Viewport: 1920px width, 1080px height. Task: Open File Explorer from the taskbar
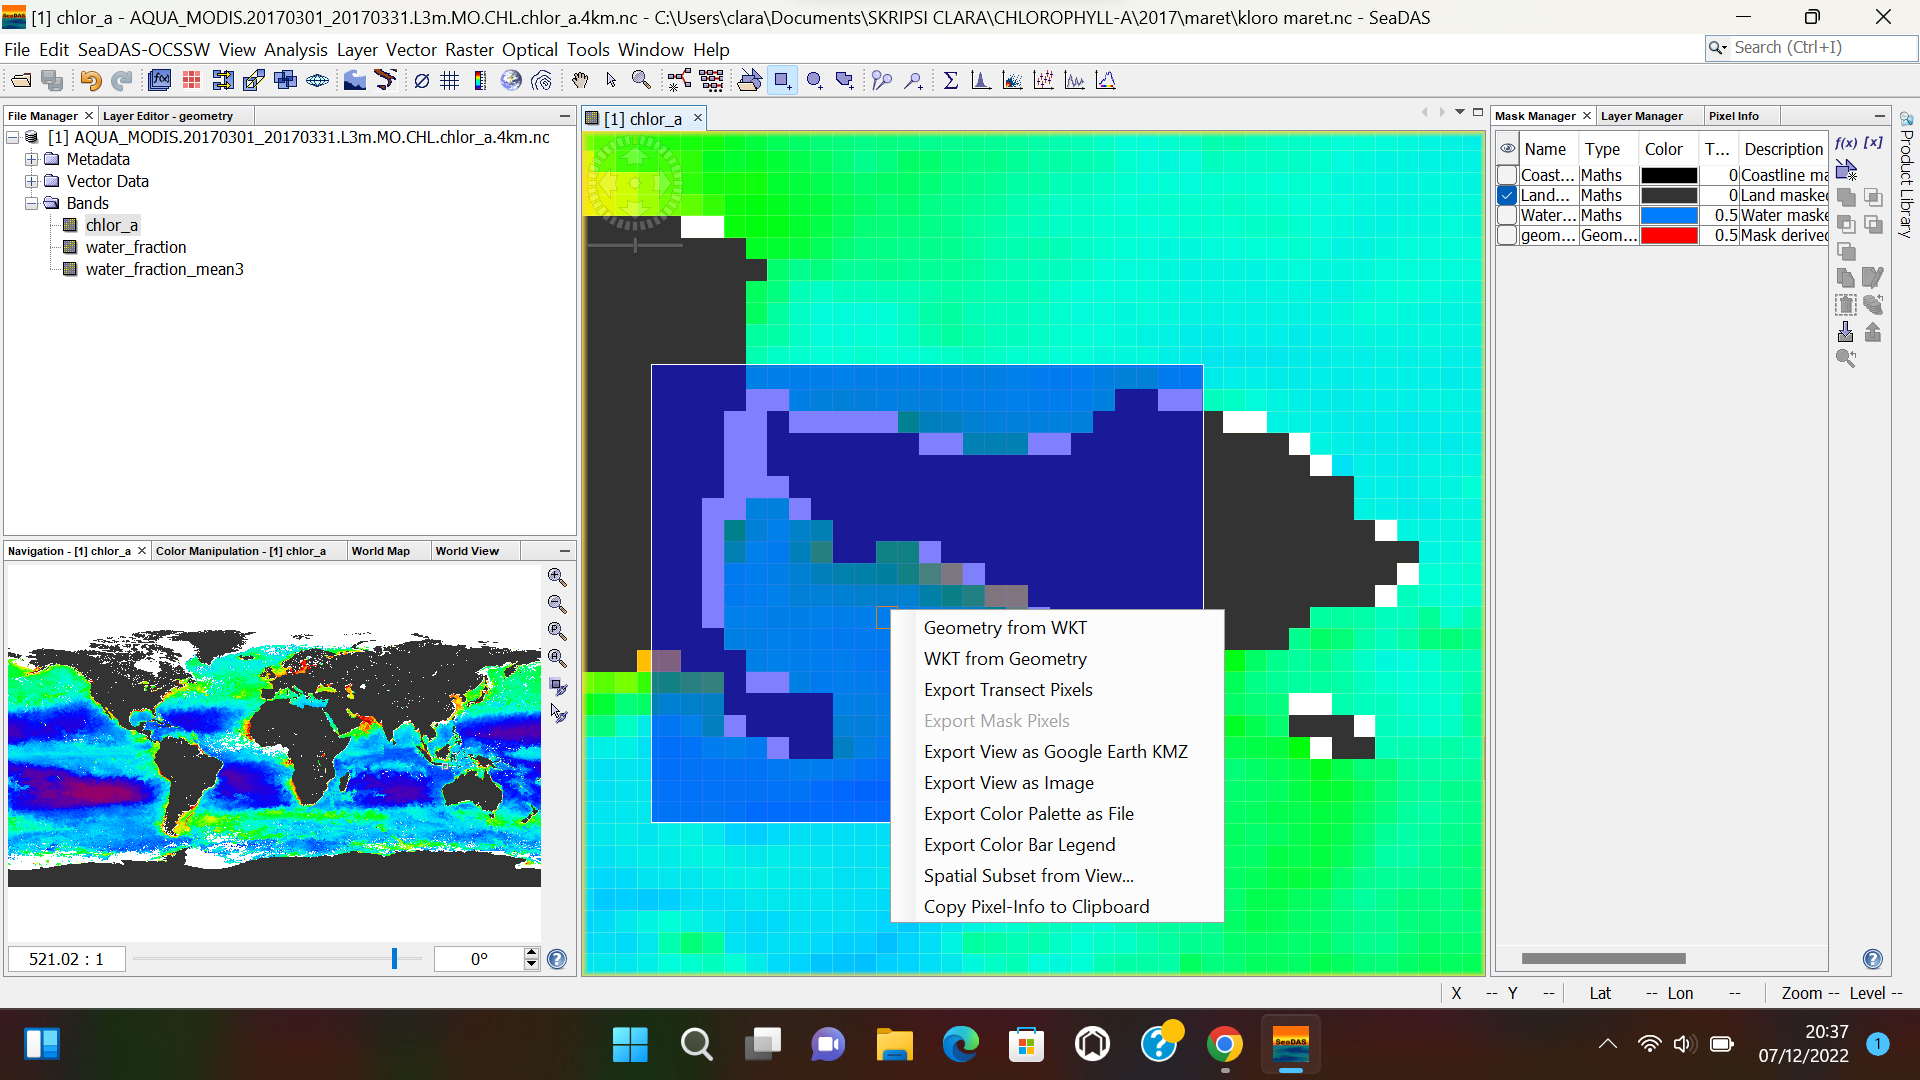[x=894, y=1045]
